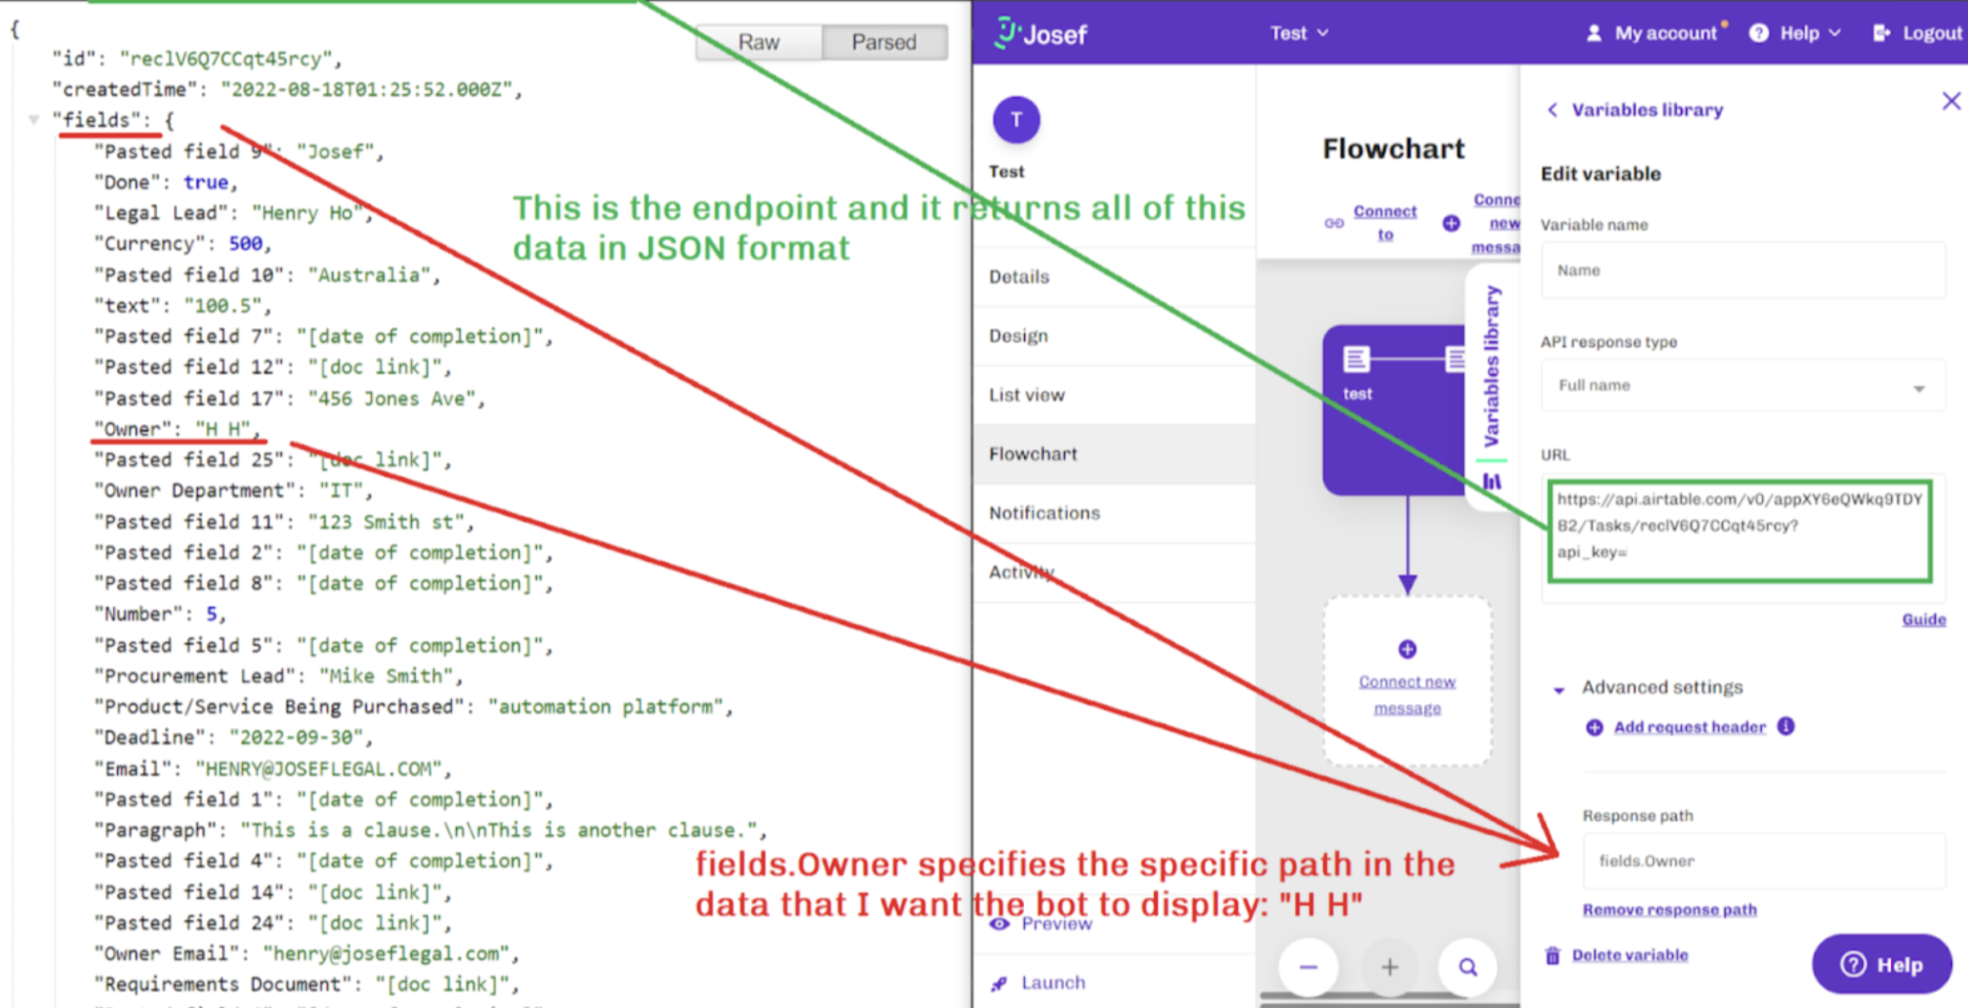The width and height of the screenshot is (1968, 1008).
Task: Click the Preview eye icon
Action: point(999,924)
